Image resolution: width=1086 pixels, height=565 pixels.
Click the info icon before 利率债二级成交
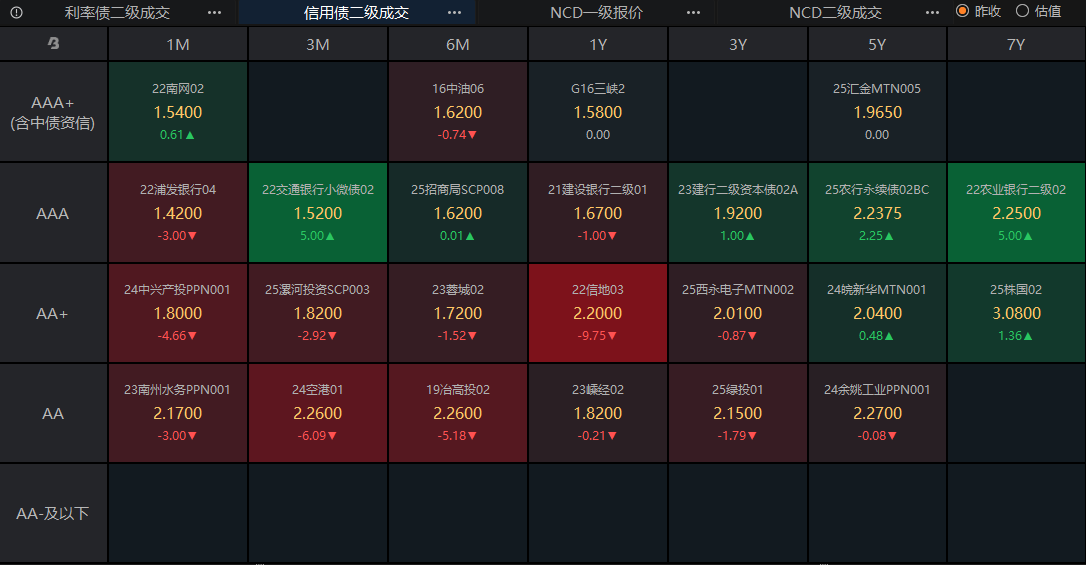point(17,12)
